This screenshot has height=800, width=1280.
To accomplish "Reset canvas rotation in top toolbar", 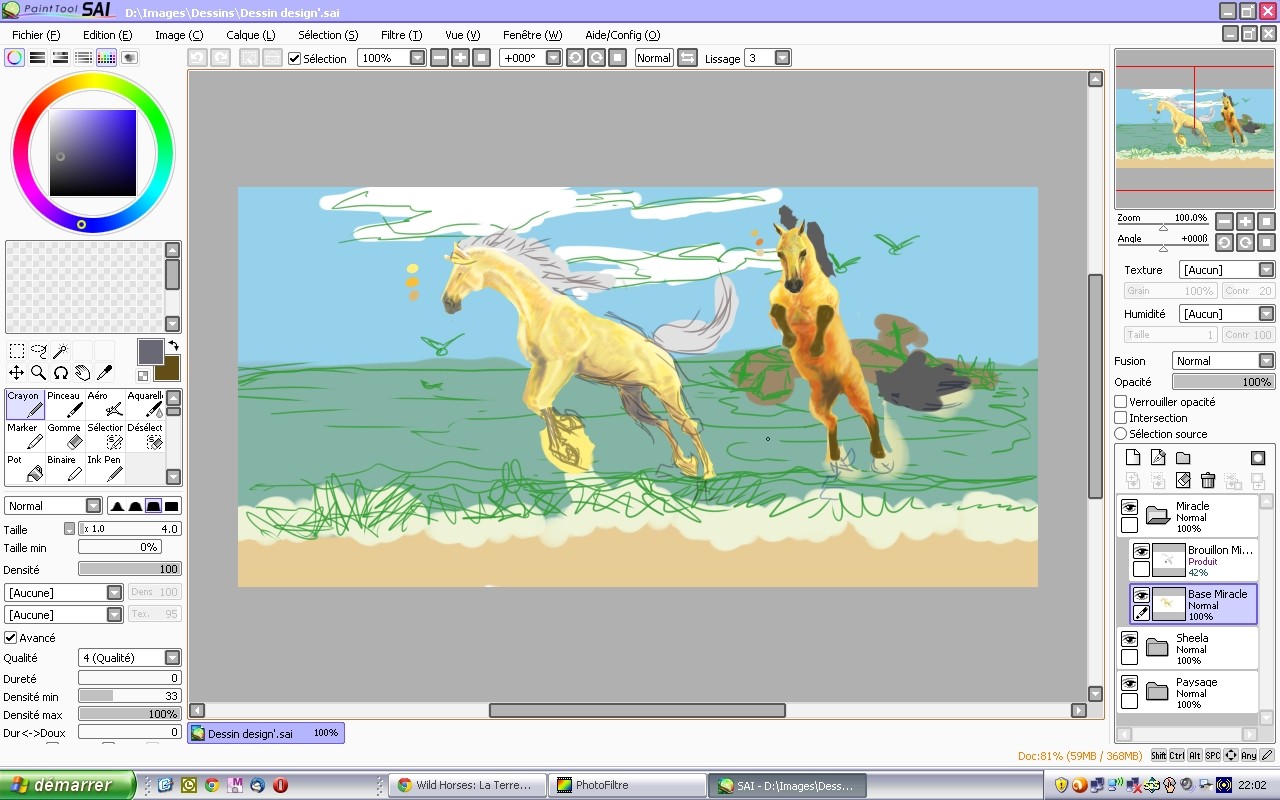I will coord(618,58).
